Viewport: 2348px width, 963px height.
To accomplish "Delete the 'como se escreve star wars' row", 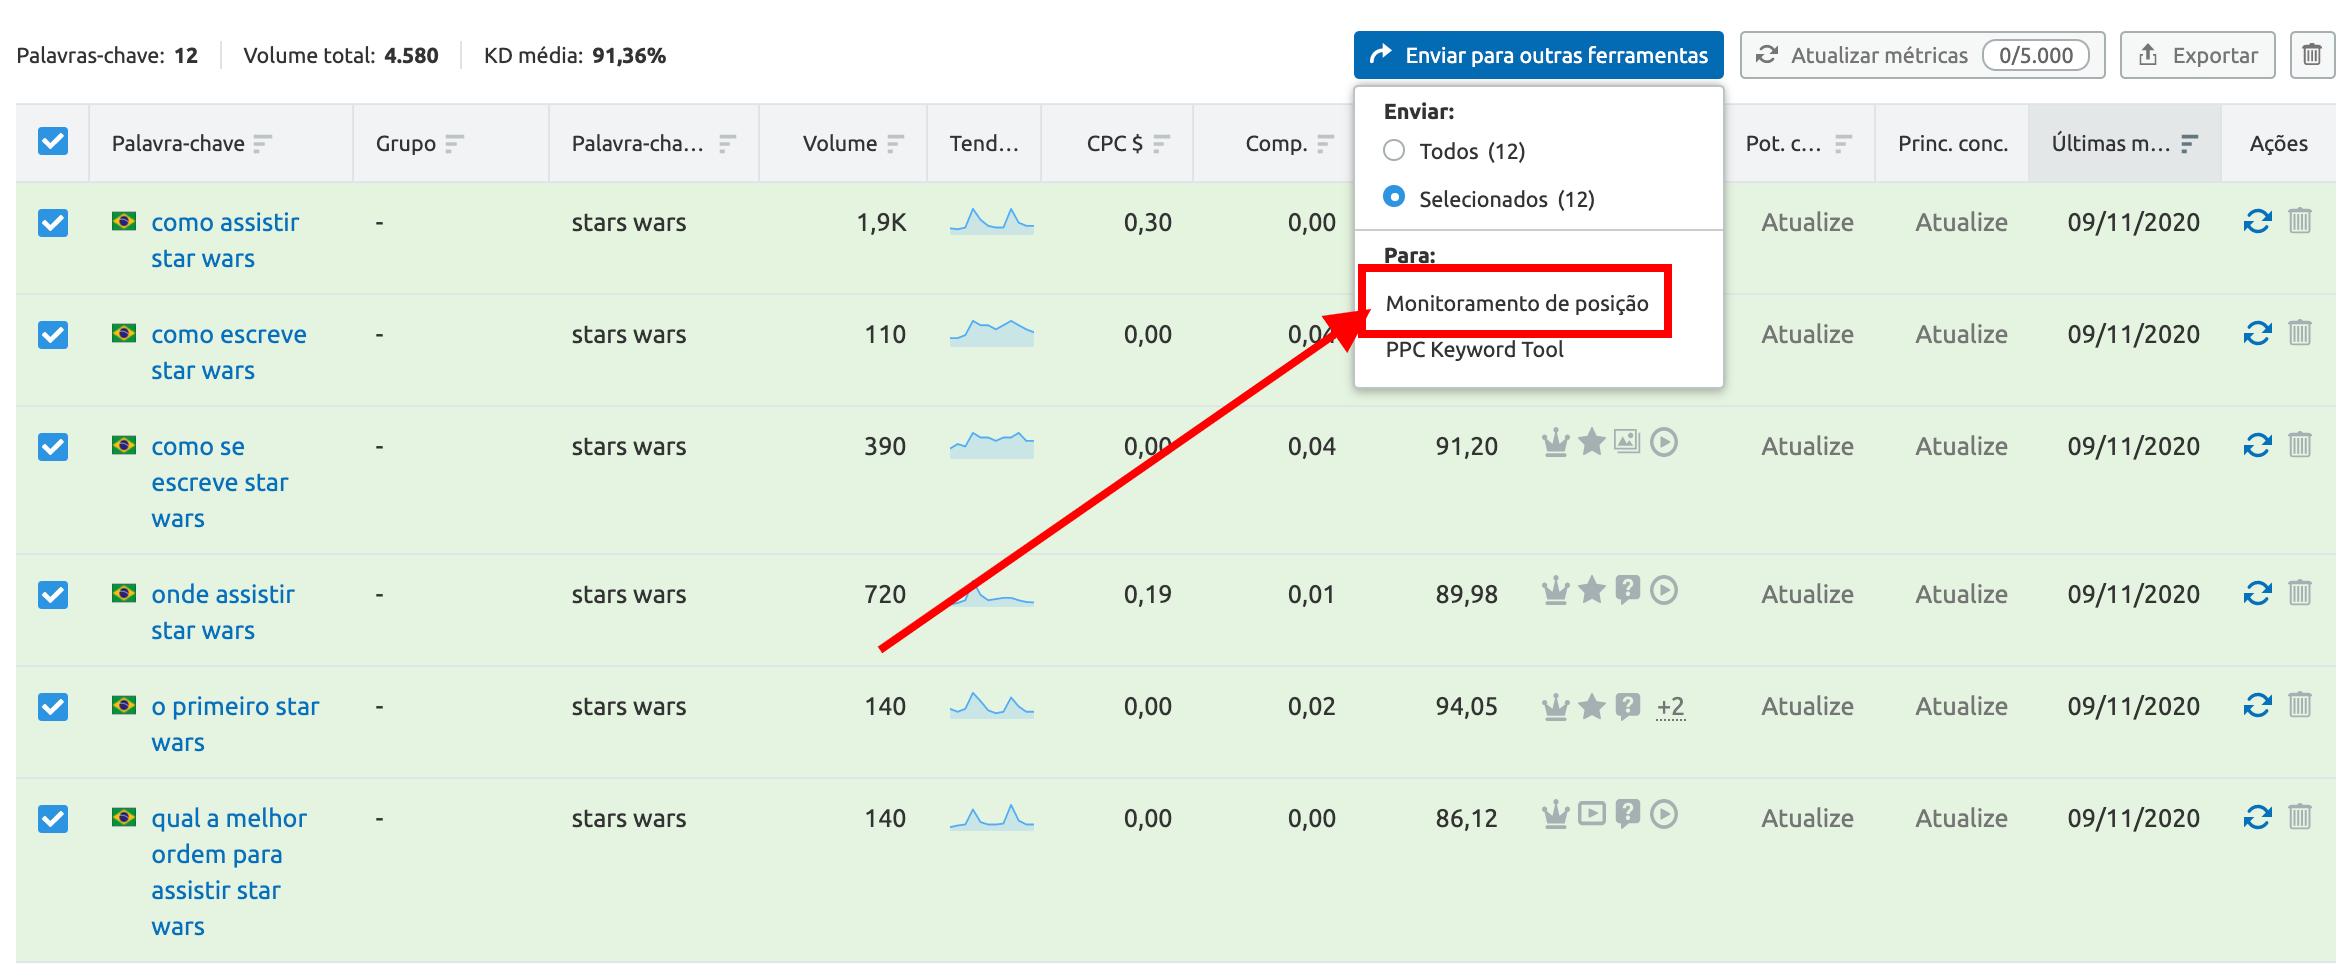I will point(2300,445).
